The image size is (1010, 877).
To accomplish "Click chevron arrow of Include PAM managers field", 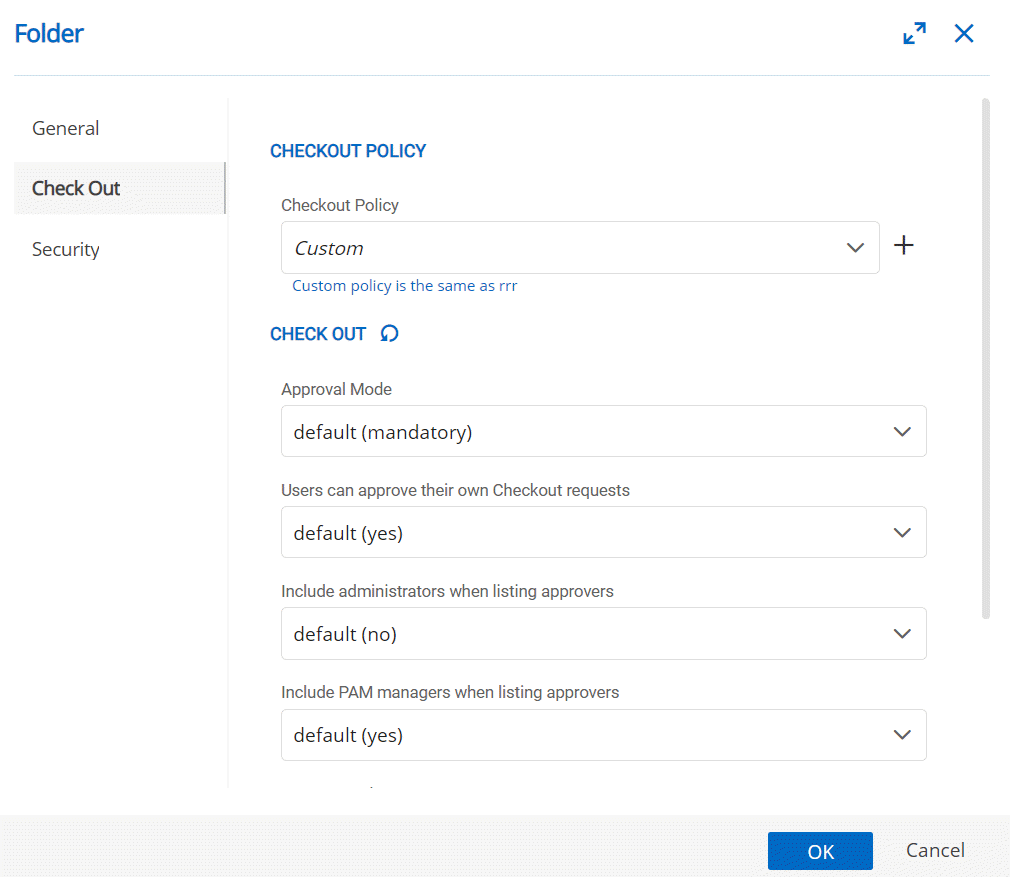I will [x=902, y=735].
